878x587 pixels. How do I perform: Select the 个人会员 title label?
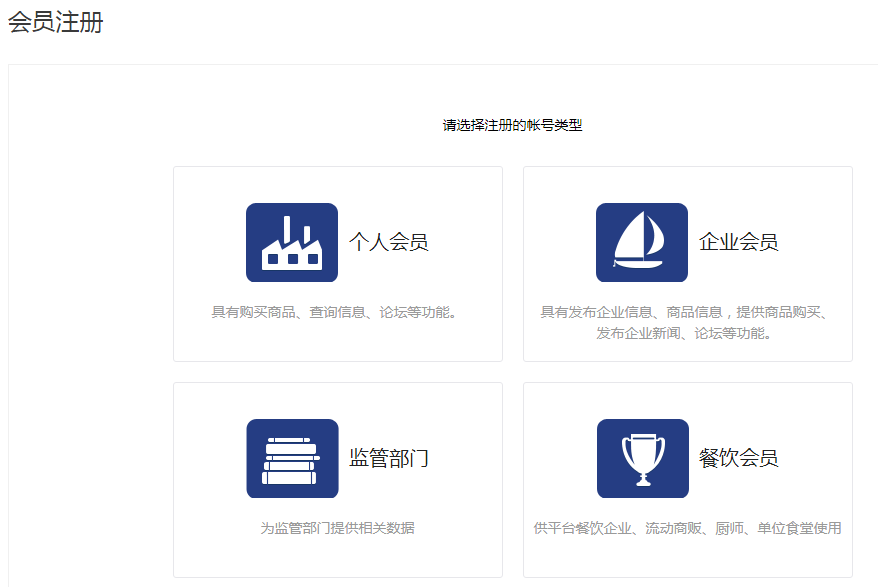click(389, 242)
